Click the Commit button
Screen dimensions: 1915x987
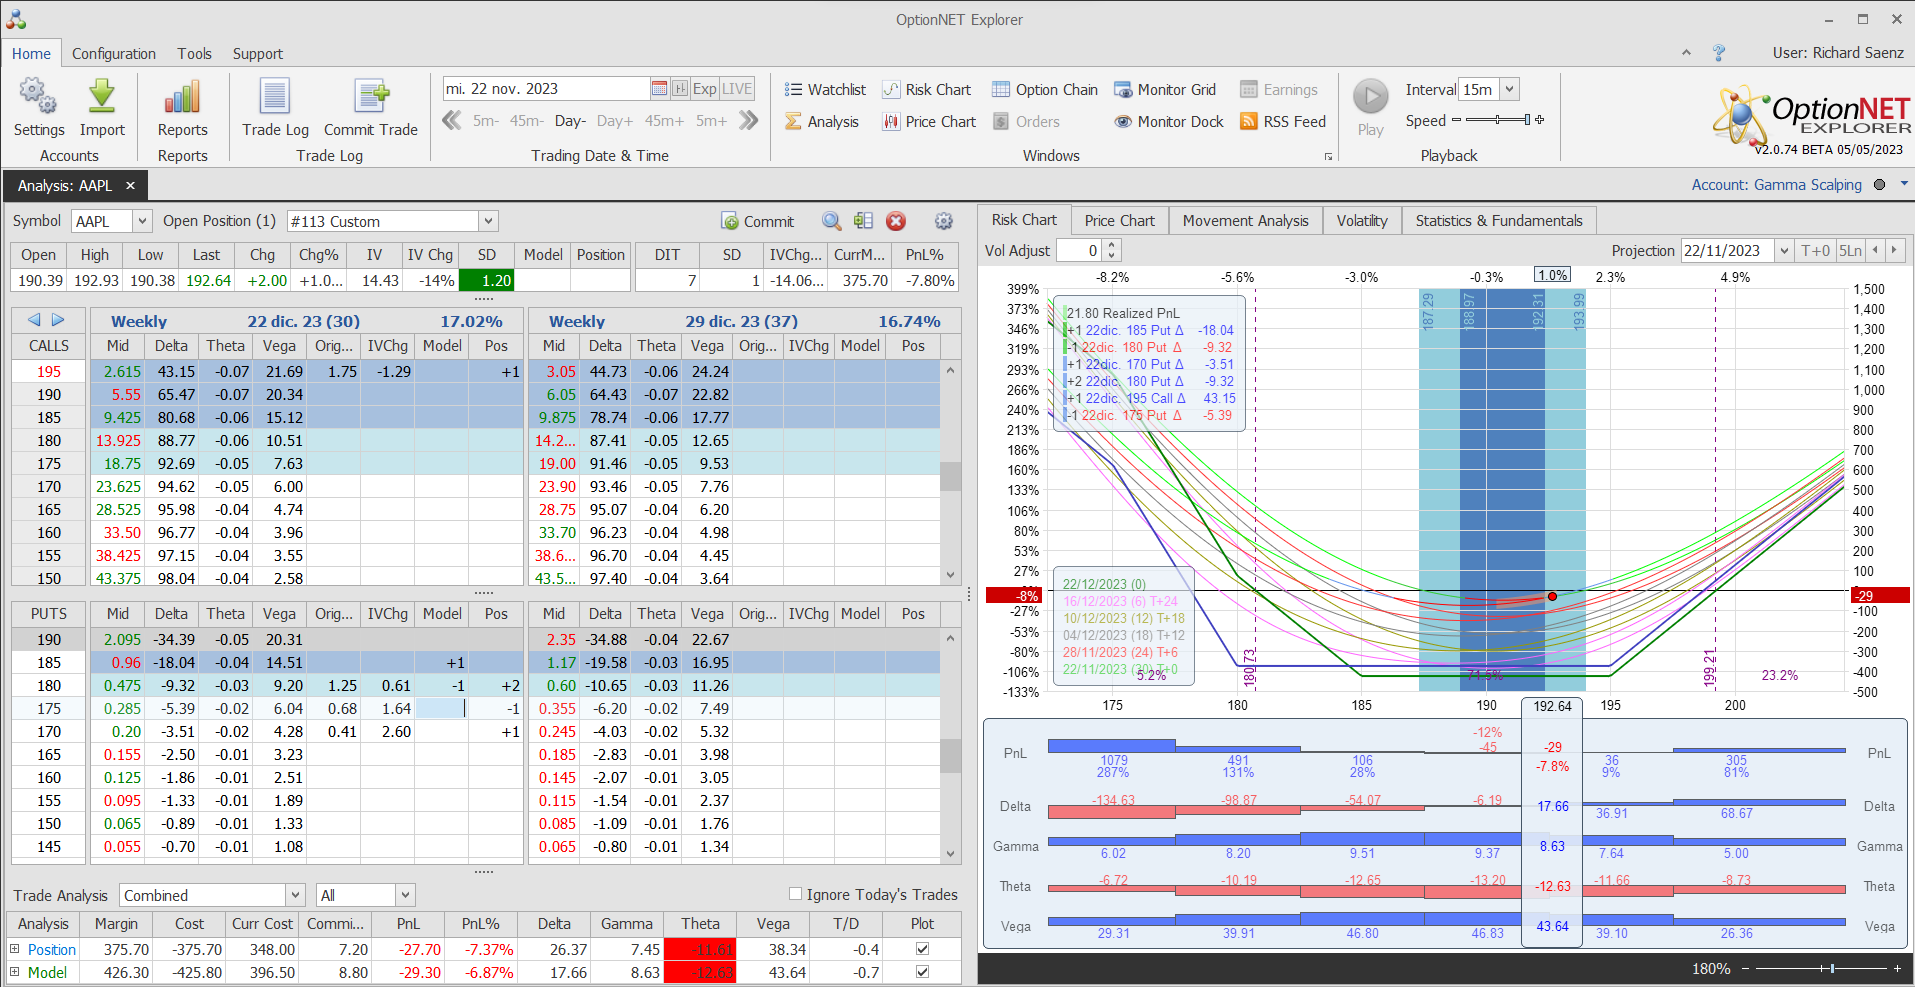[x=757, y=221]
